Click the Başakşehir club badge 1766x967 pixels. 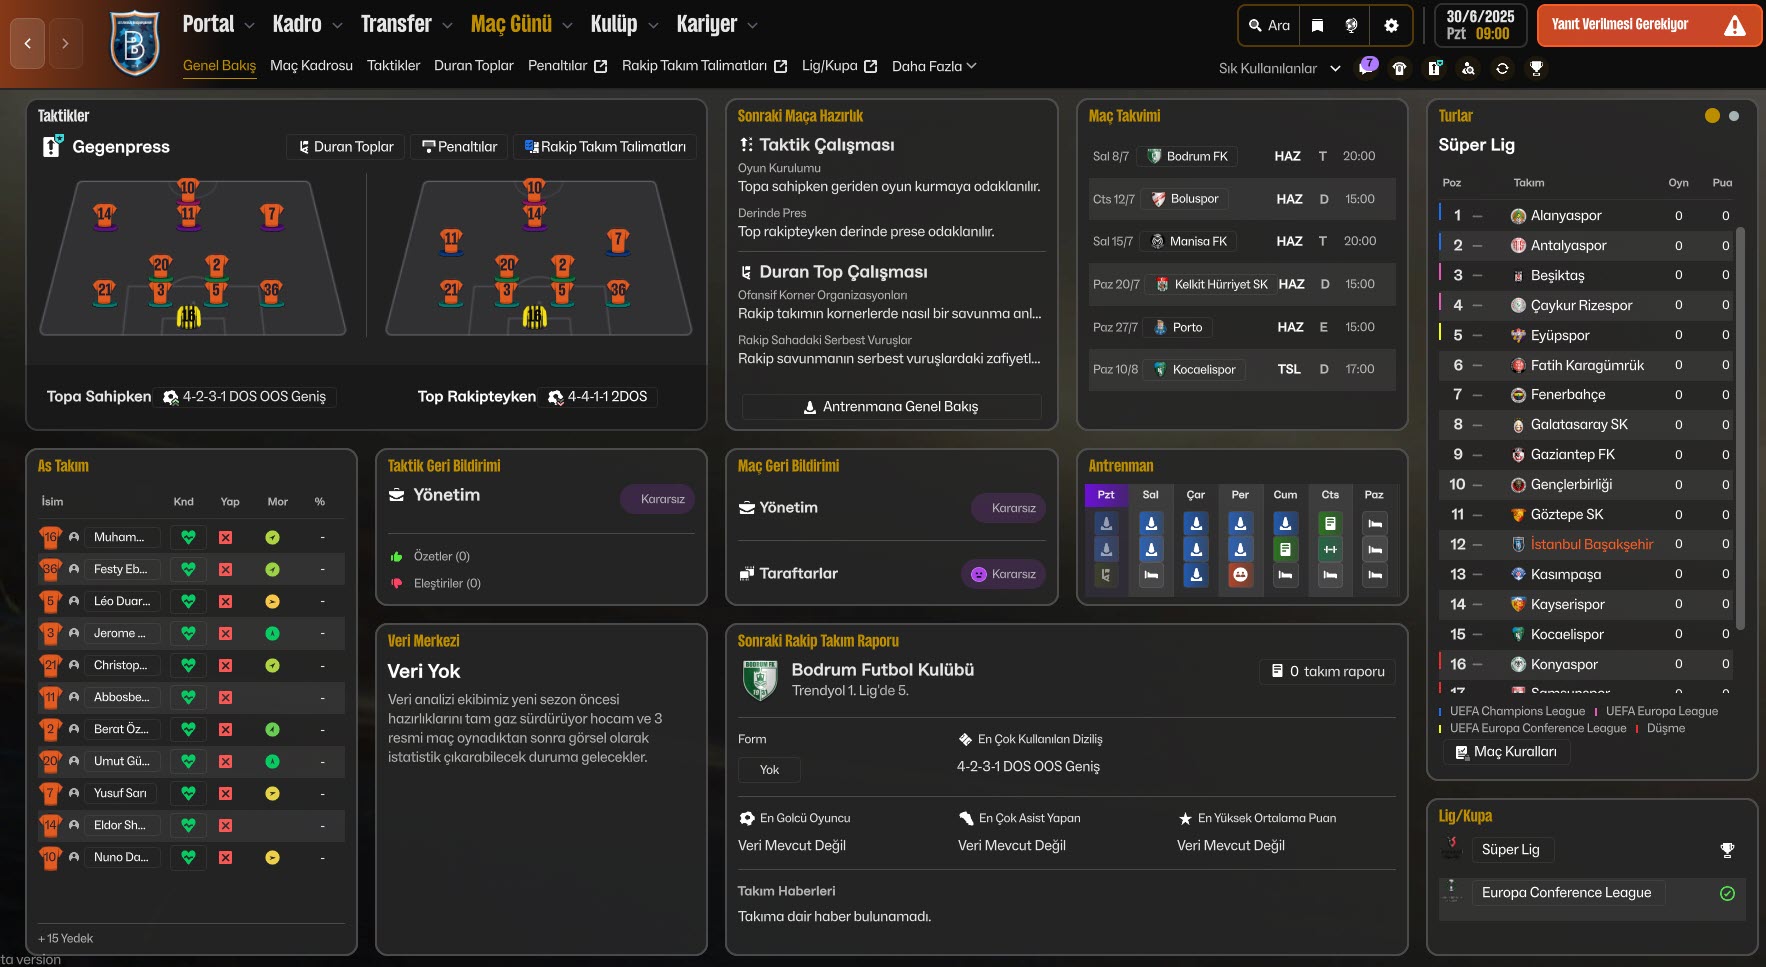click(135, 43)
